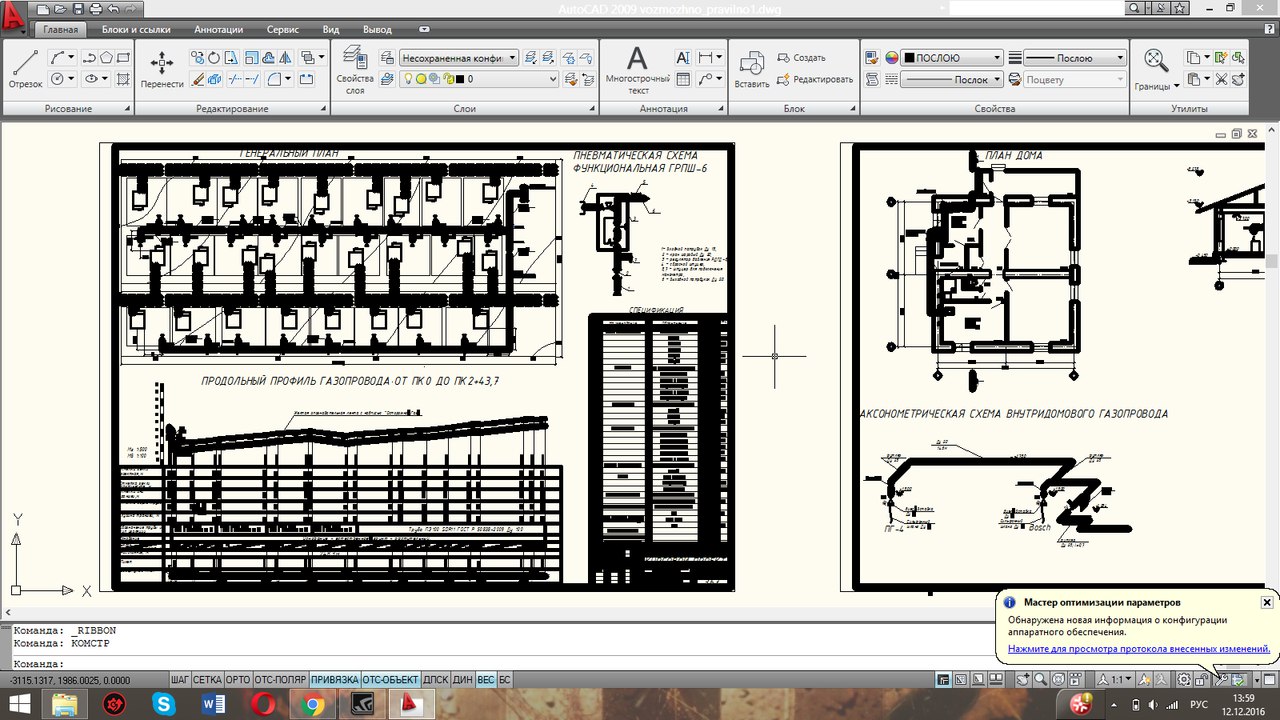Disable ПРИВЯЗКА object snap
Screen dimensions: 1280x720
[334, 680]
